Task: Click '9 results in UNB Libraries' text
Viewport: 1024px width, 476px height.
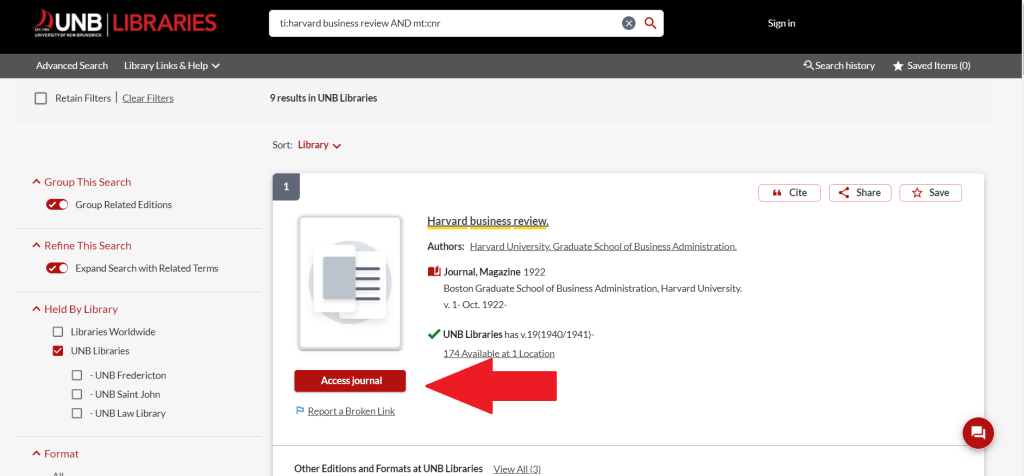Action: [x=323, y=99]
